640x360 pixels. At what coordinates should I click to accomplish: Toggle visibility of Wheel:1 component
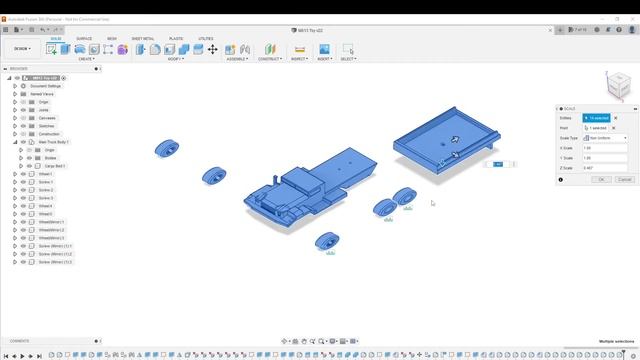pos(23,174)
